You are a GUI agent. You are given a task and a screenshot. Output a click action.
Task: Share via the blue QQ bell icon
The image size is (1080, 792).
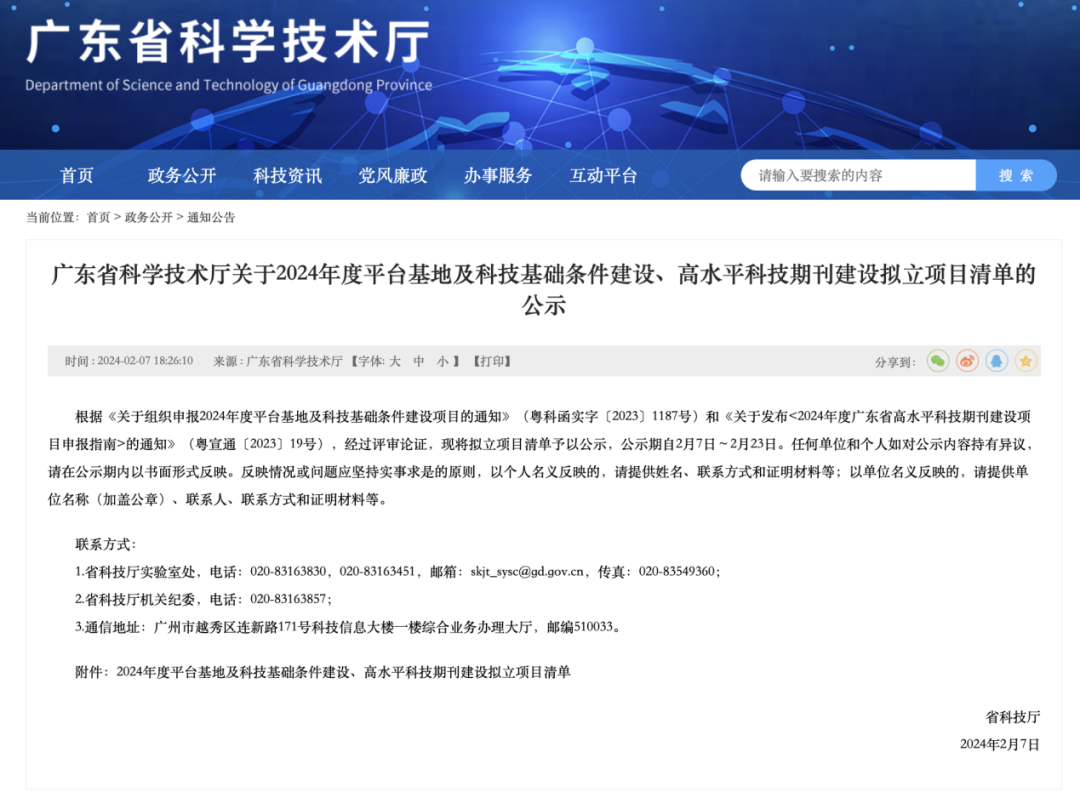click(x=996, y=361)
